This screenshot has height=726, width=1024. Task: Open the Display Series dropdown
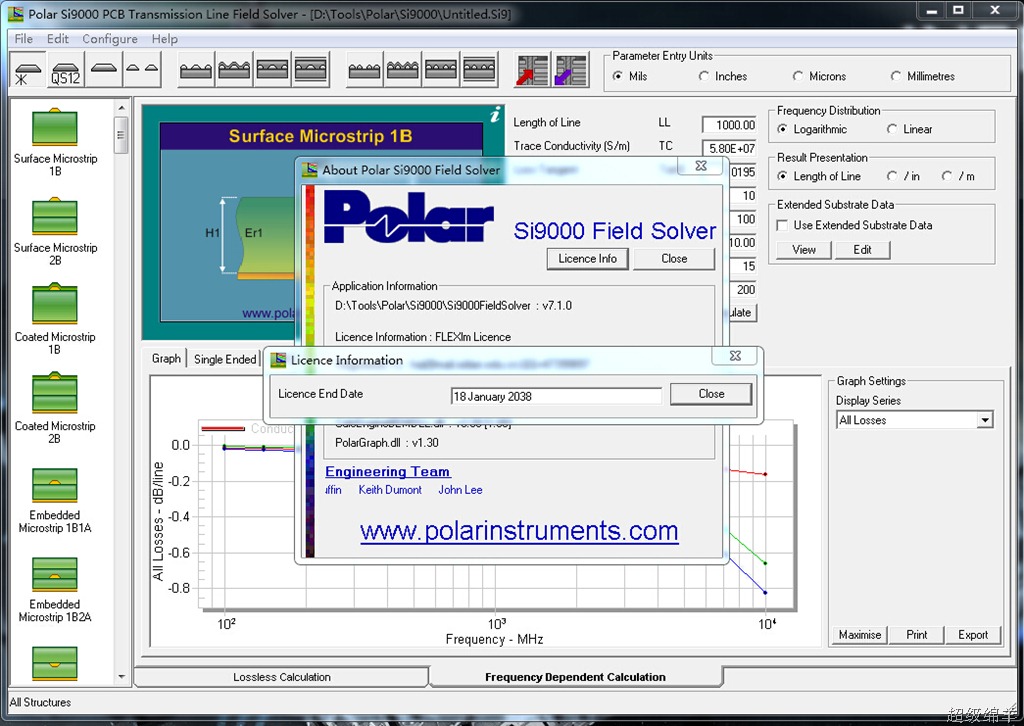(984, 420)
